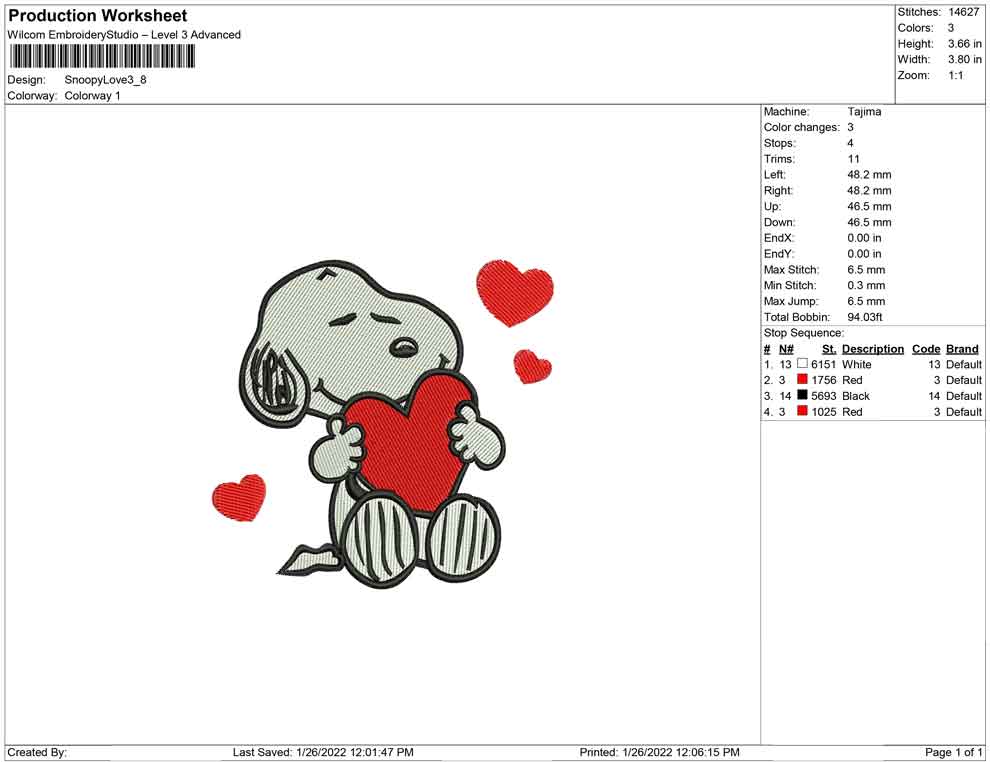The image size is (990, 762).
Task: Click the Up value '46.5 mm'
Action: [869, 206]
